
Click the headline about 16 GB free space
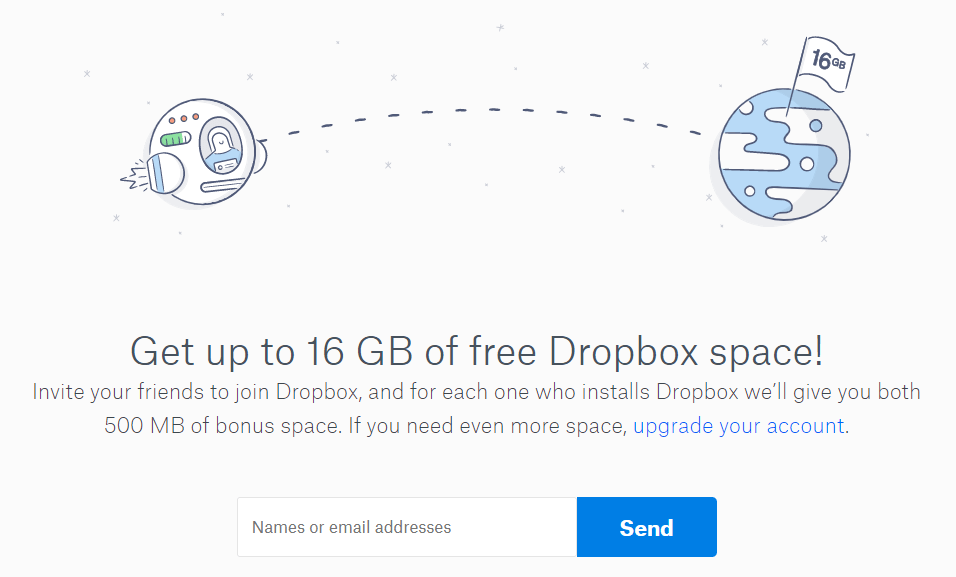477,352
